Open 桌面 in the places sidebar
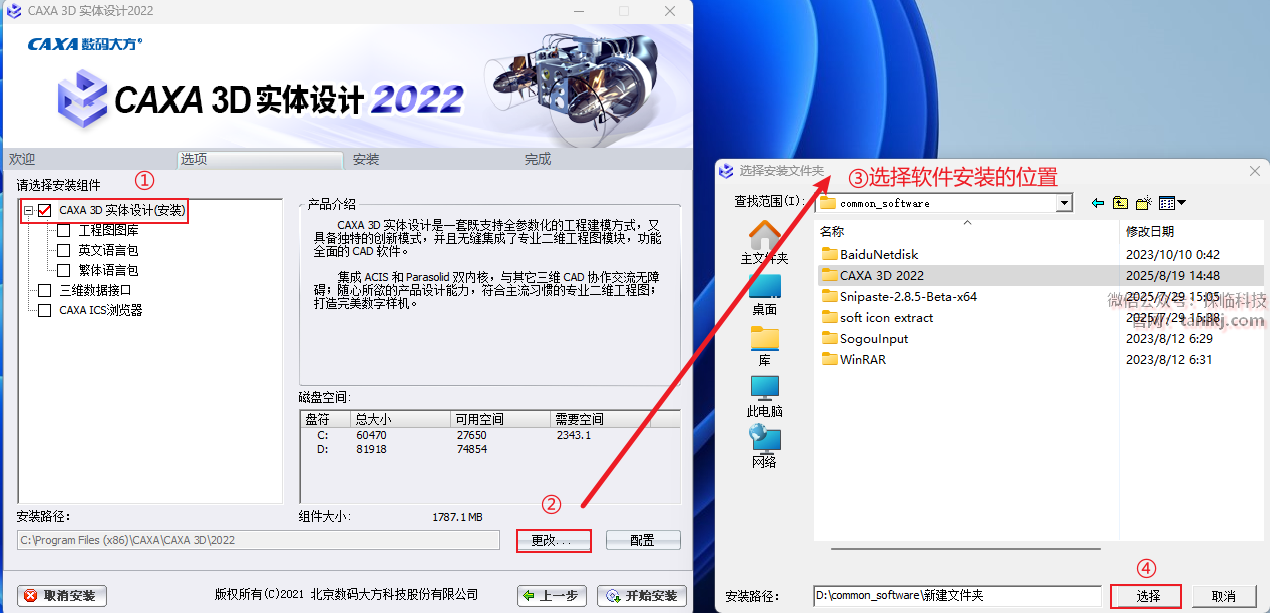The width and height of the screenshot is (1270, 613). tap(765, 295)
